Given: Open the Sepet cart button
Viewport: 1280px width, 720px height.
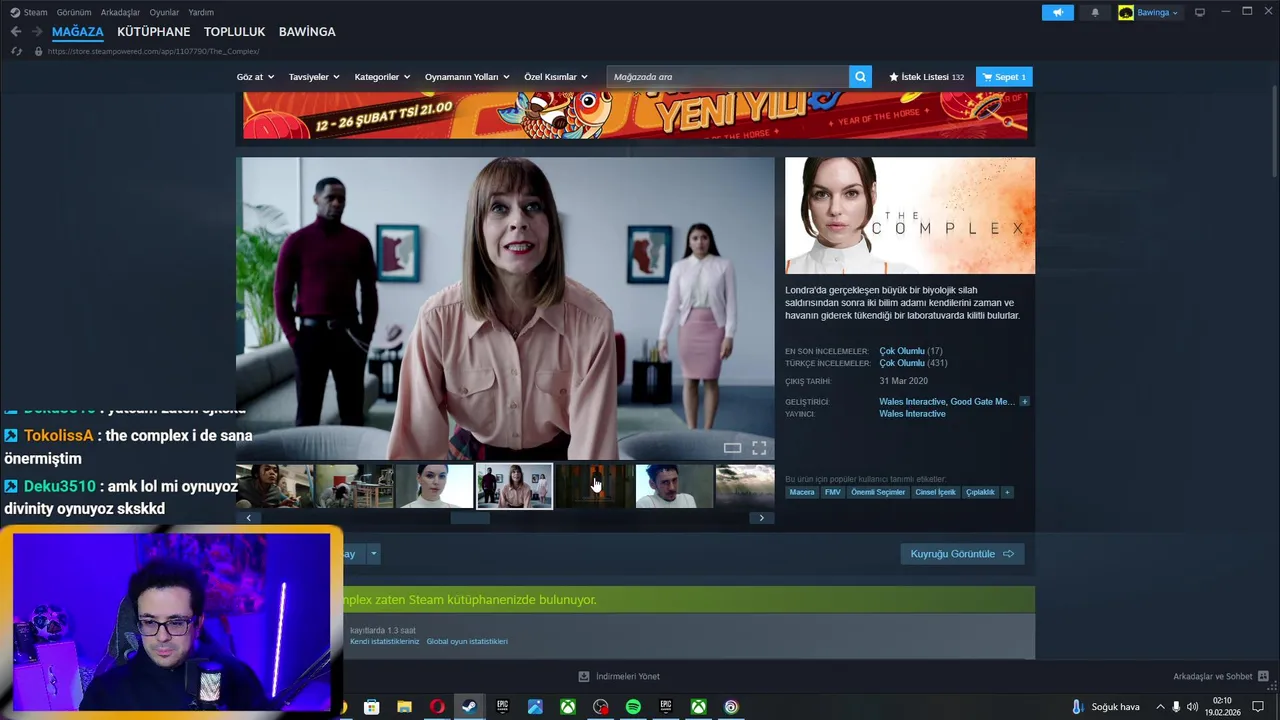Looking at the screenshot, I should click(1004, 77).
